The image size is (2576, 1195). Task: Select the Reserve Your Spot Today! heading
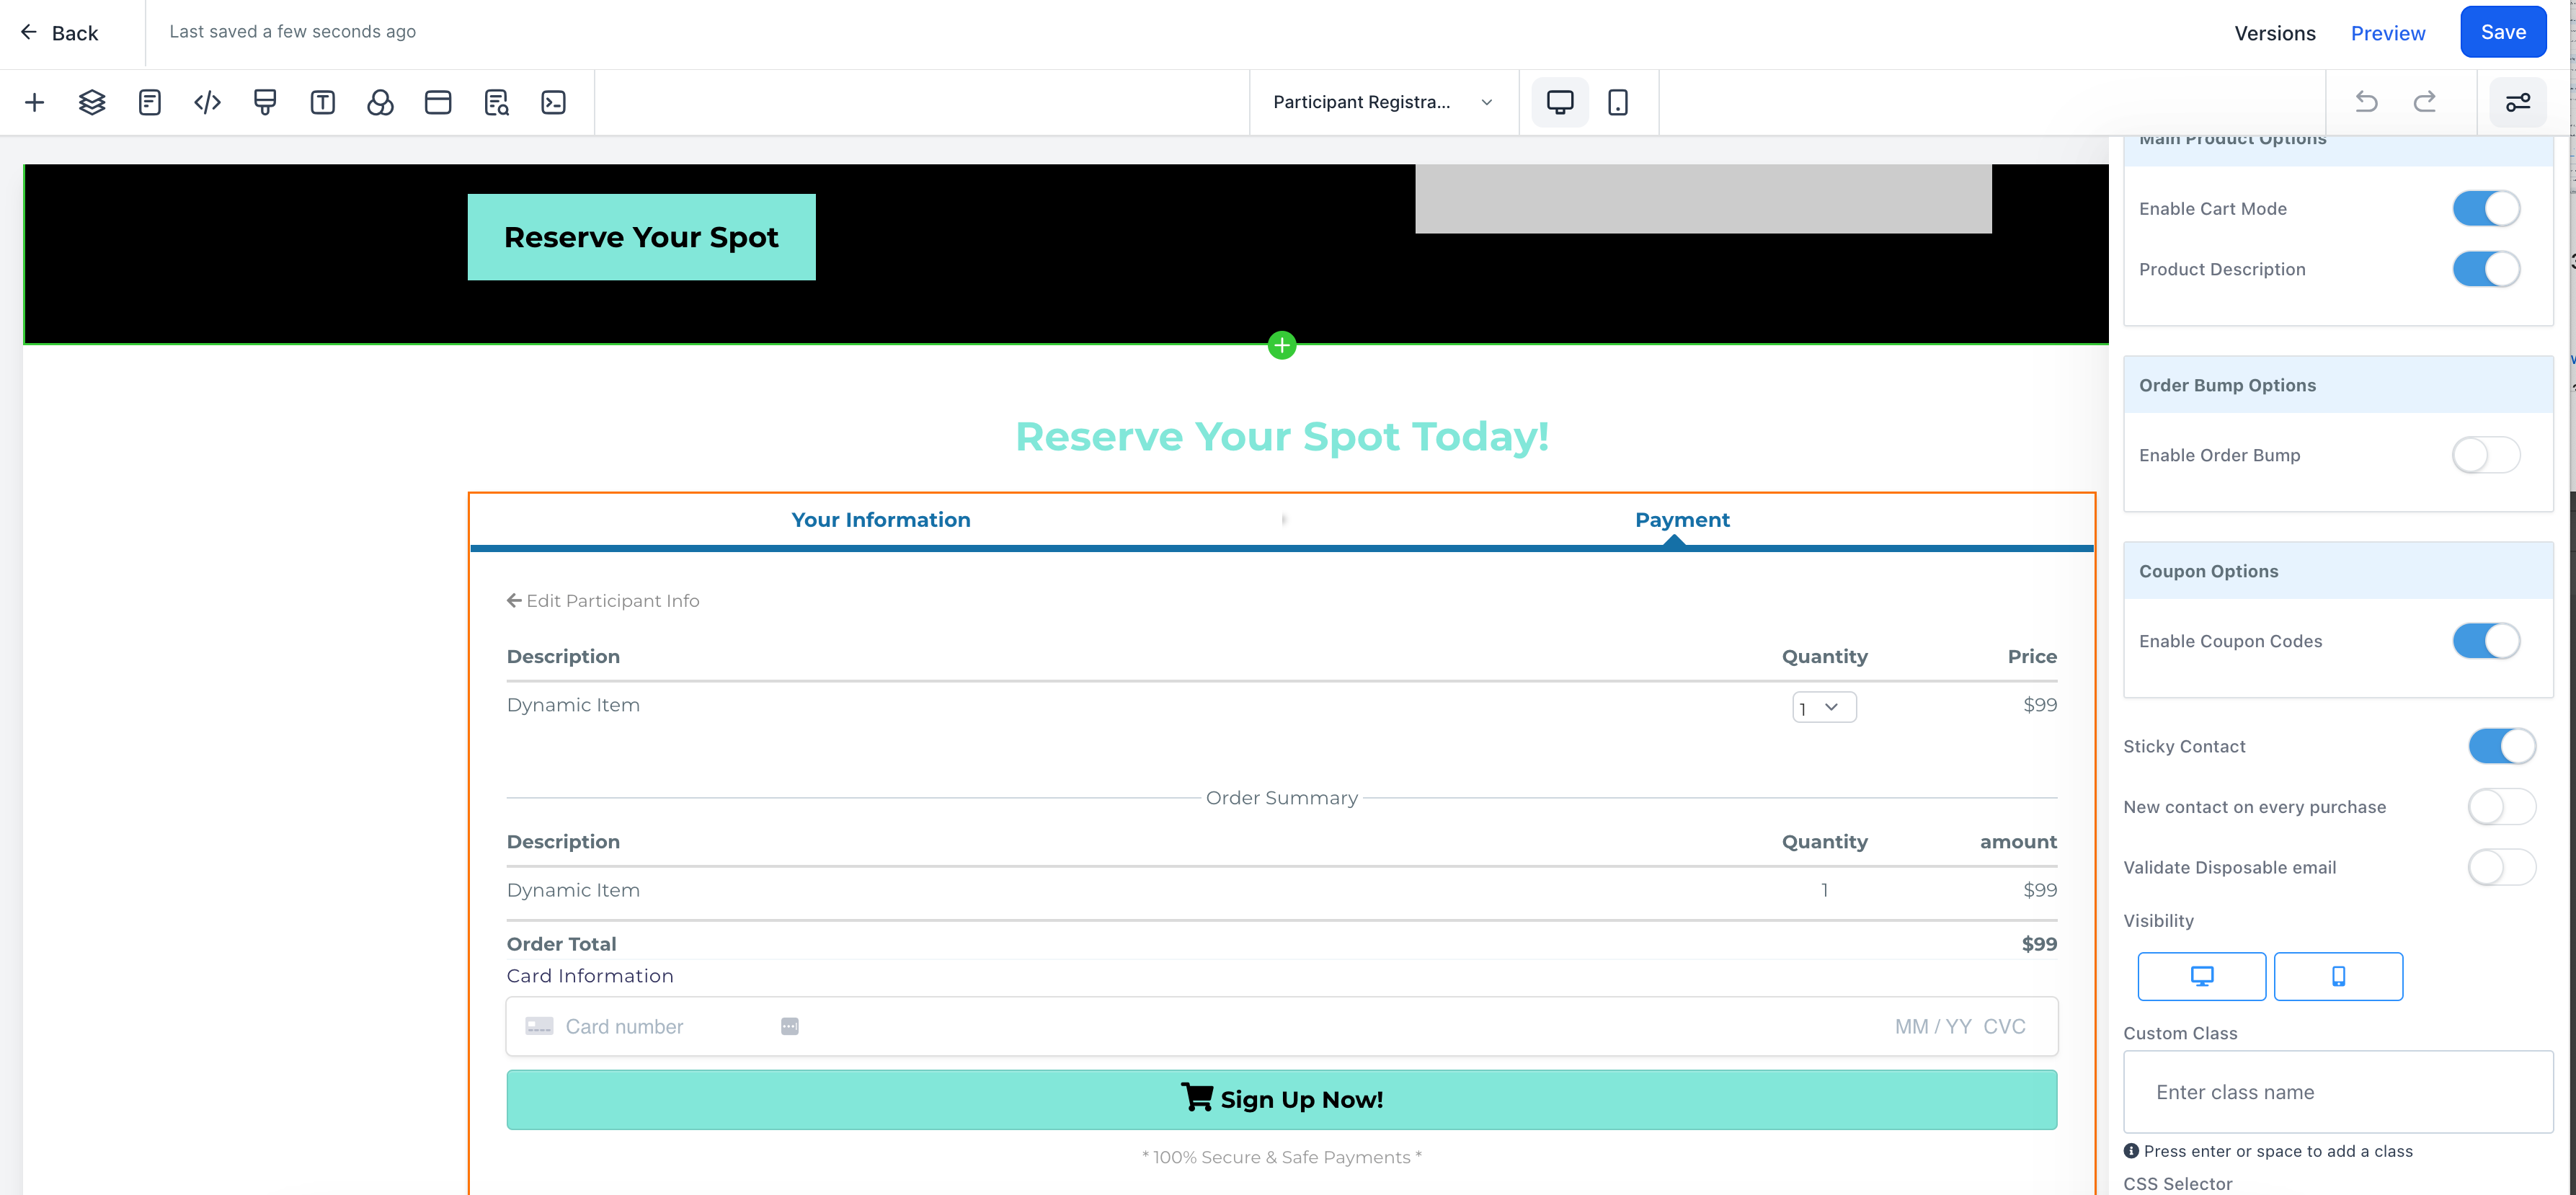click(x=1282, y=437)
